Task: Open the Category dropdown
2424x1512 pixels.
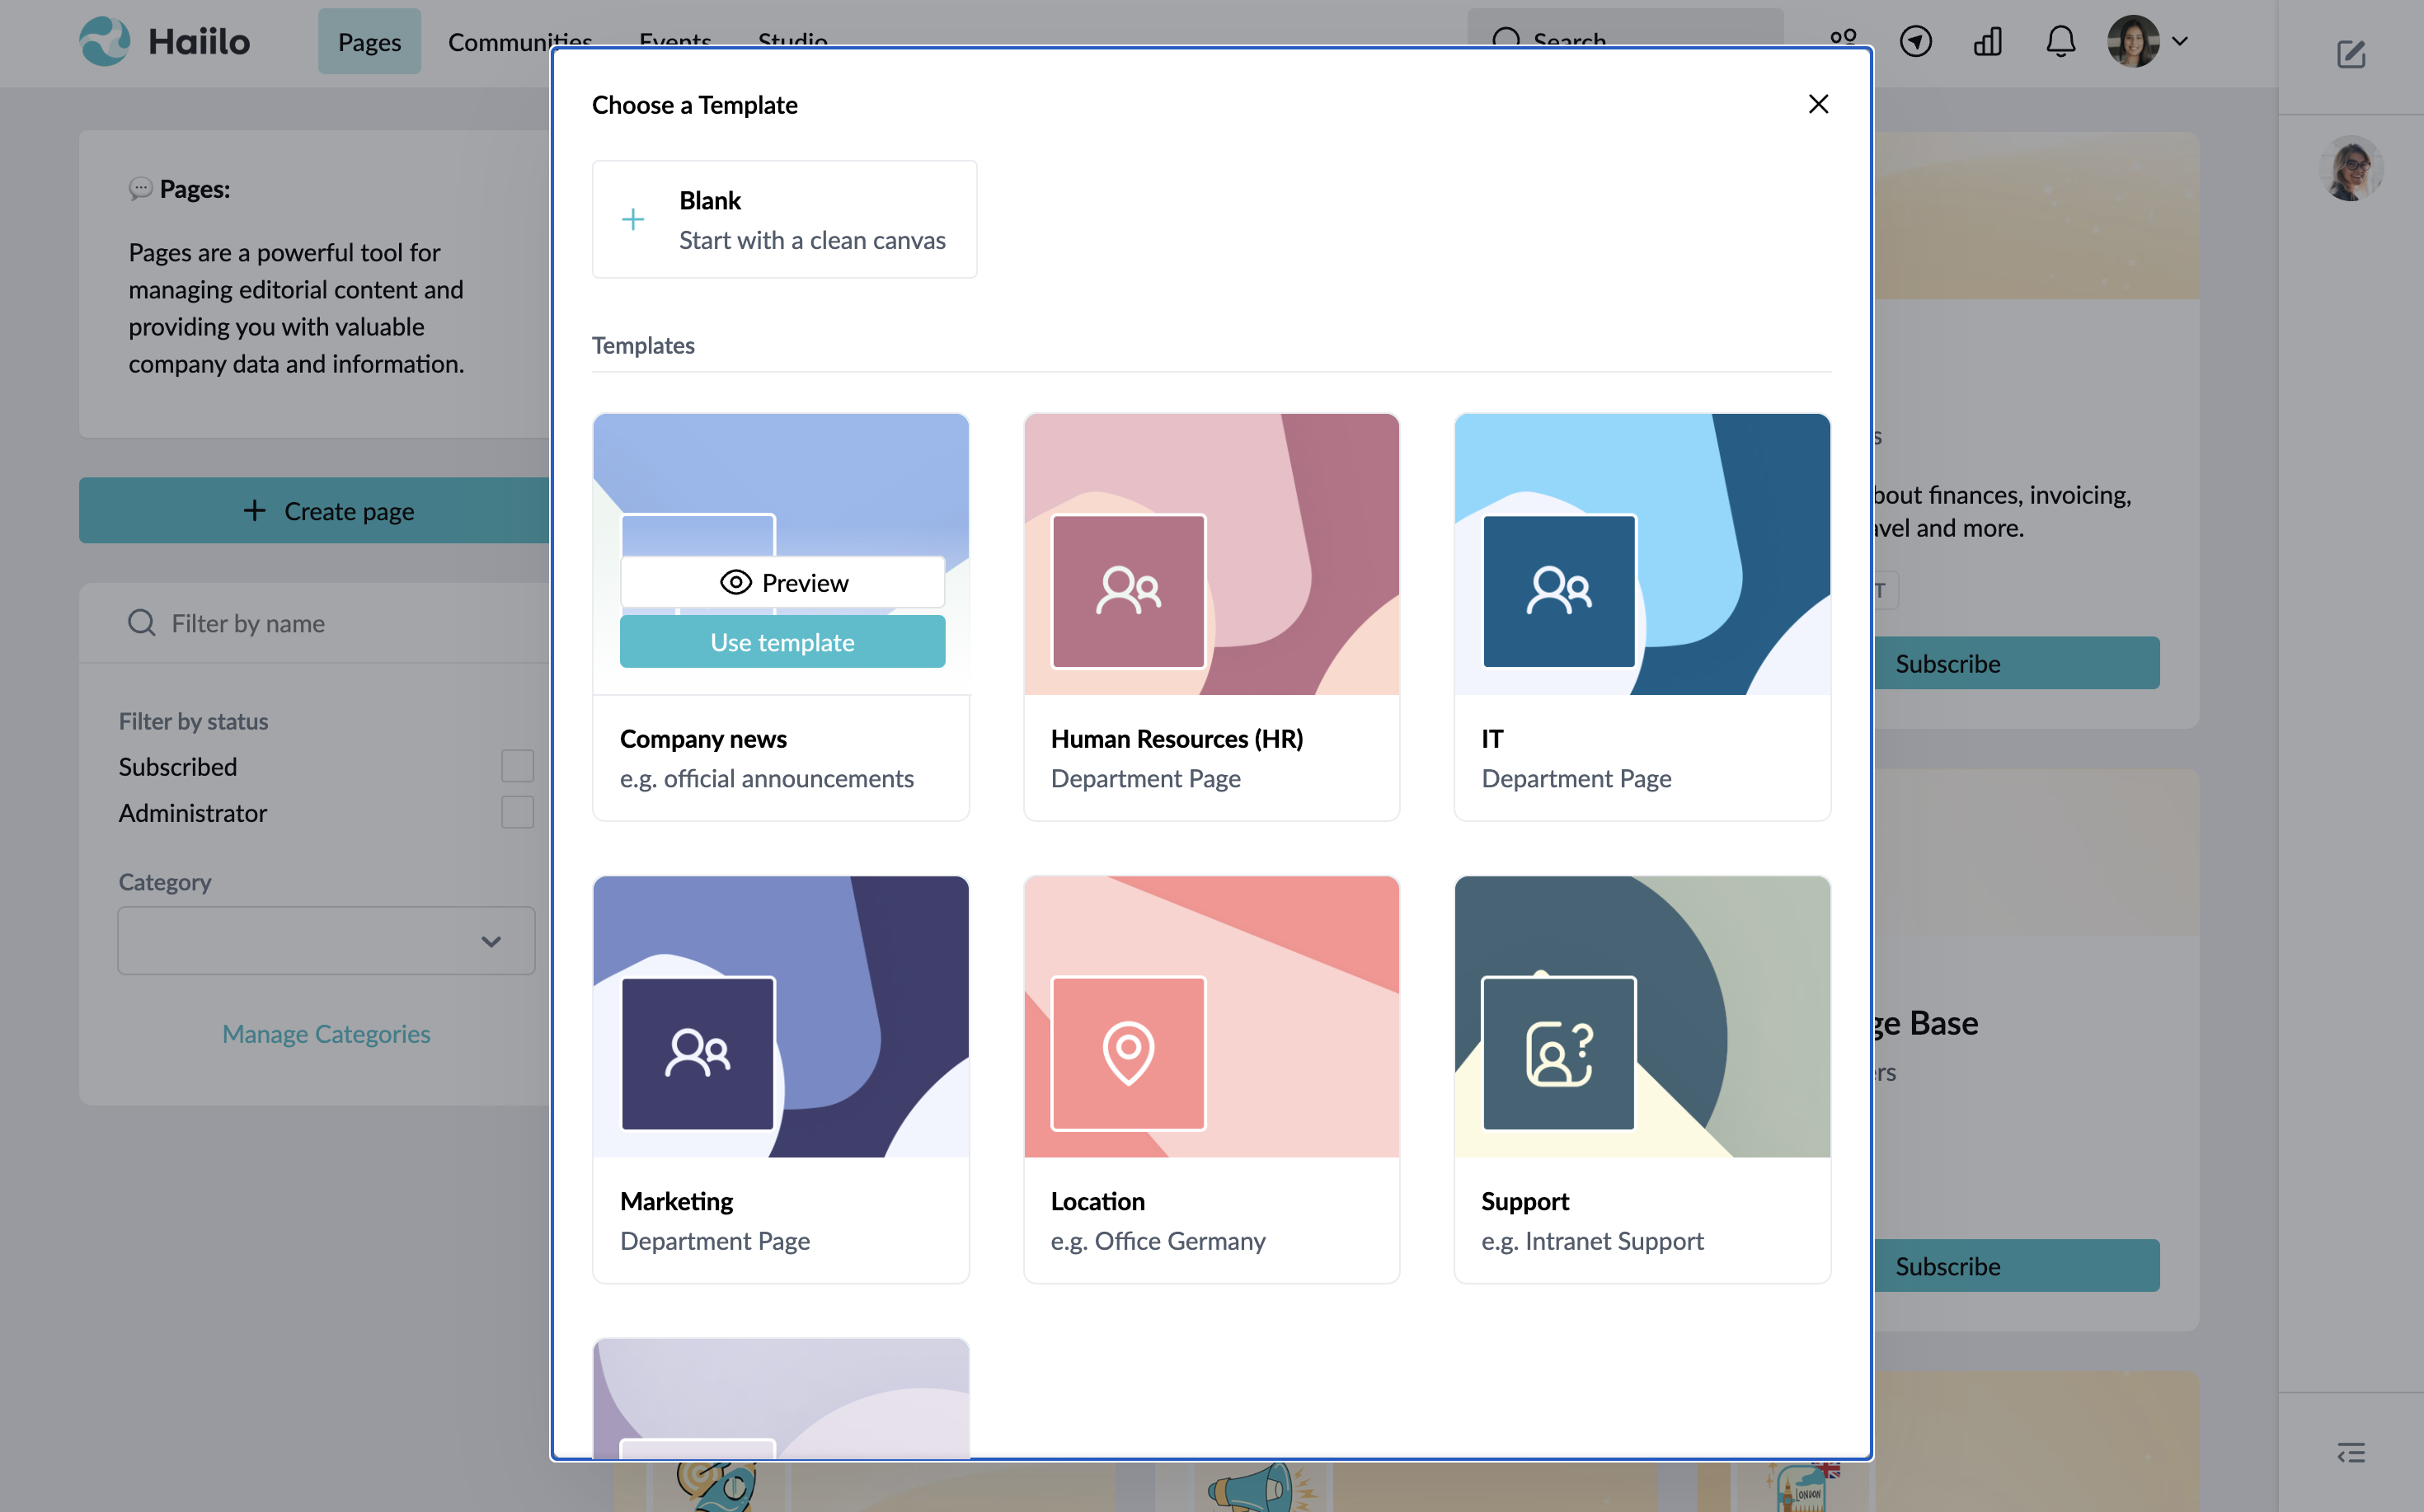Action: point(326,940)
